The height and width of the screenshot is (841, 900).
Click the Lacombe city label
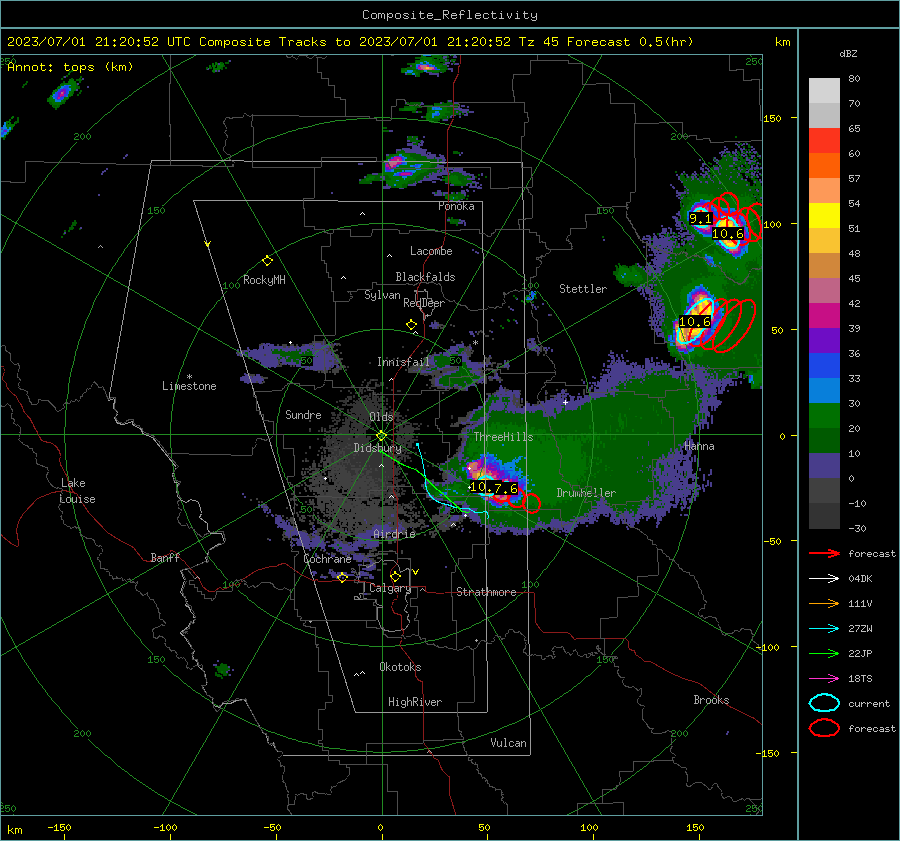click(431, 251)
